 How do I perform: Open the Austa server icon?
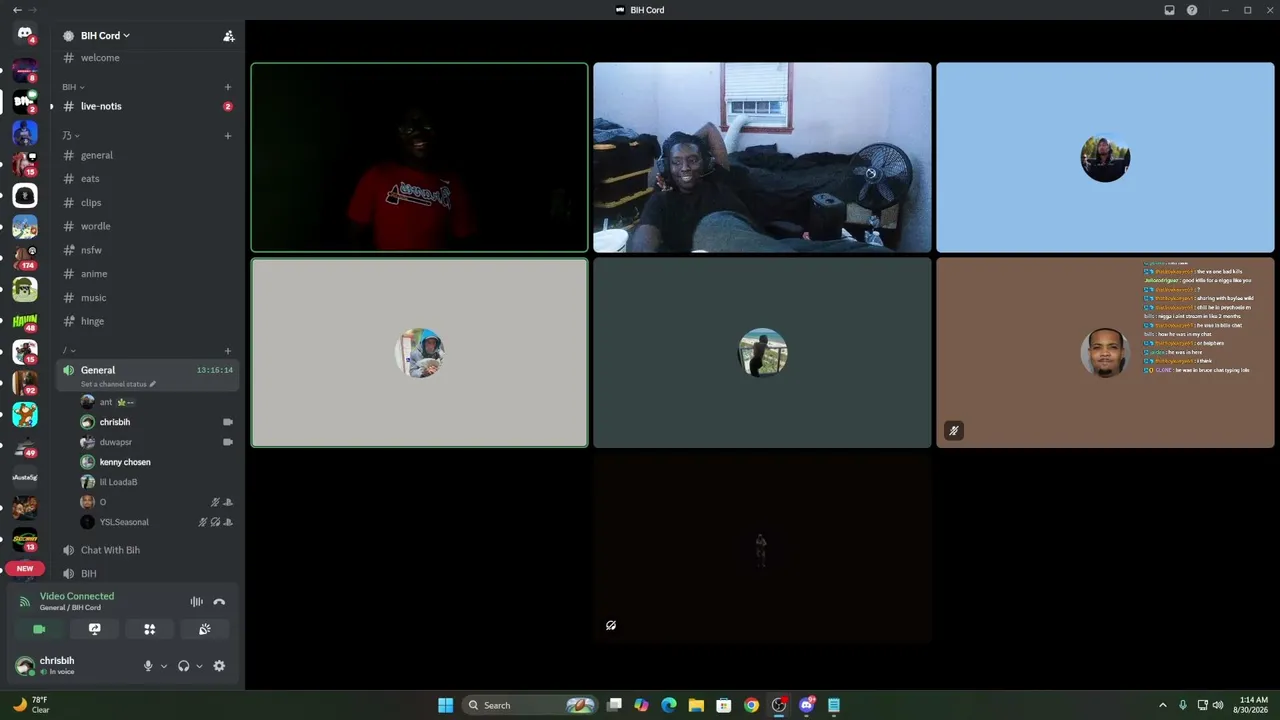pos(25,477)
